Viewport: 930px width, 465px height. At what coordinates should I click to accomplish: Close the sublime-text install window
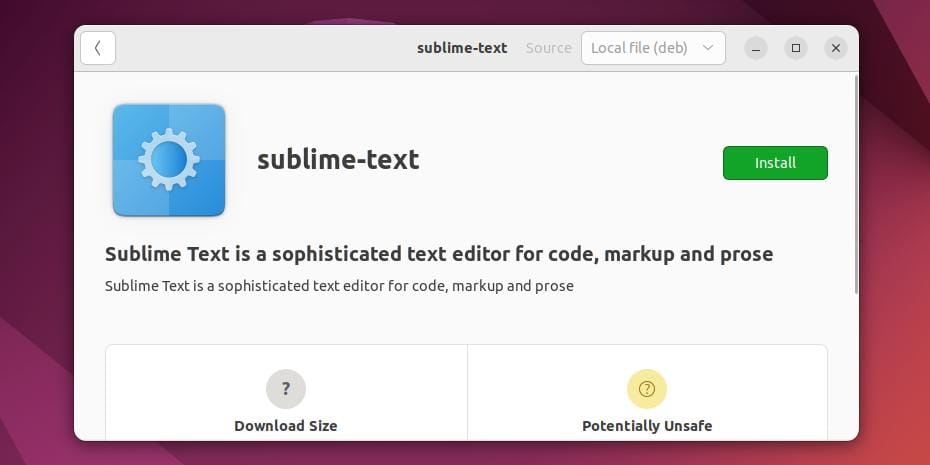pos(836,48)
